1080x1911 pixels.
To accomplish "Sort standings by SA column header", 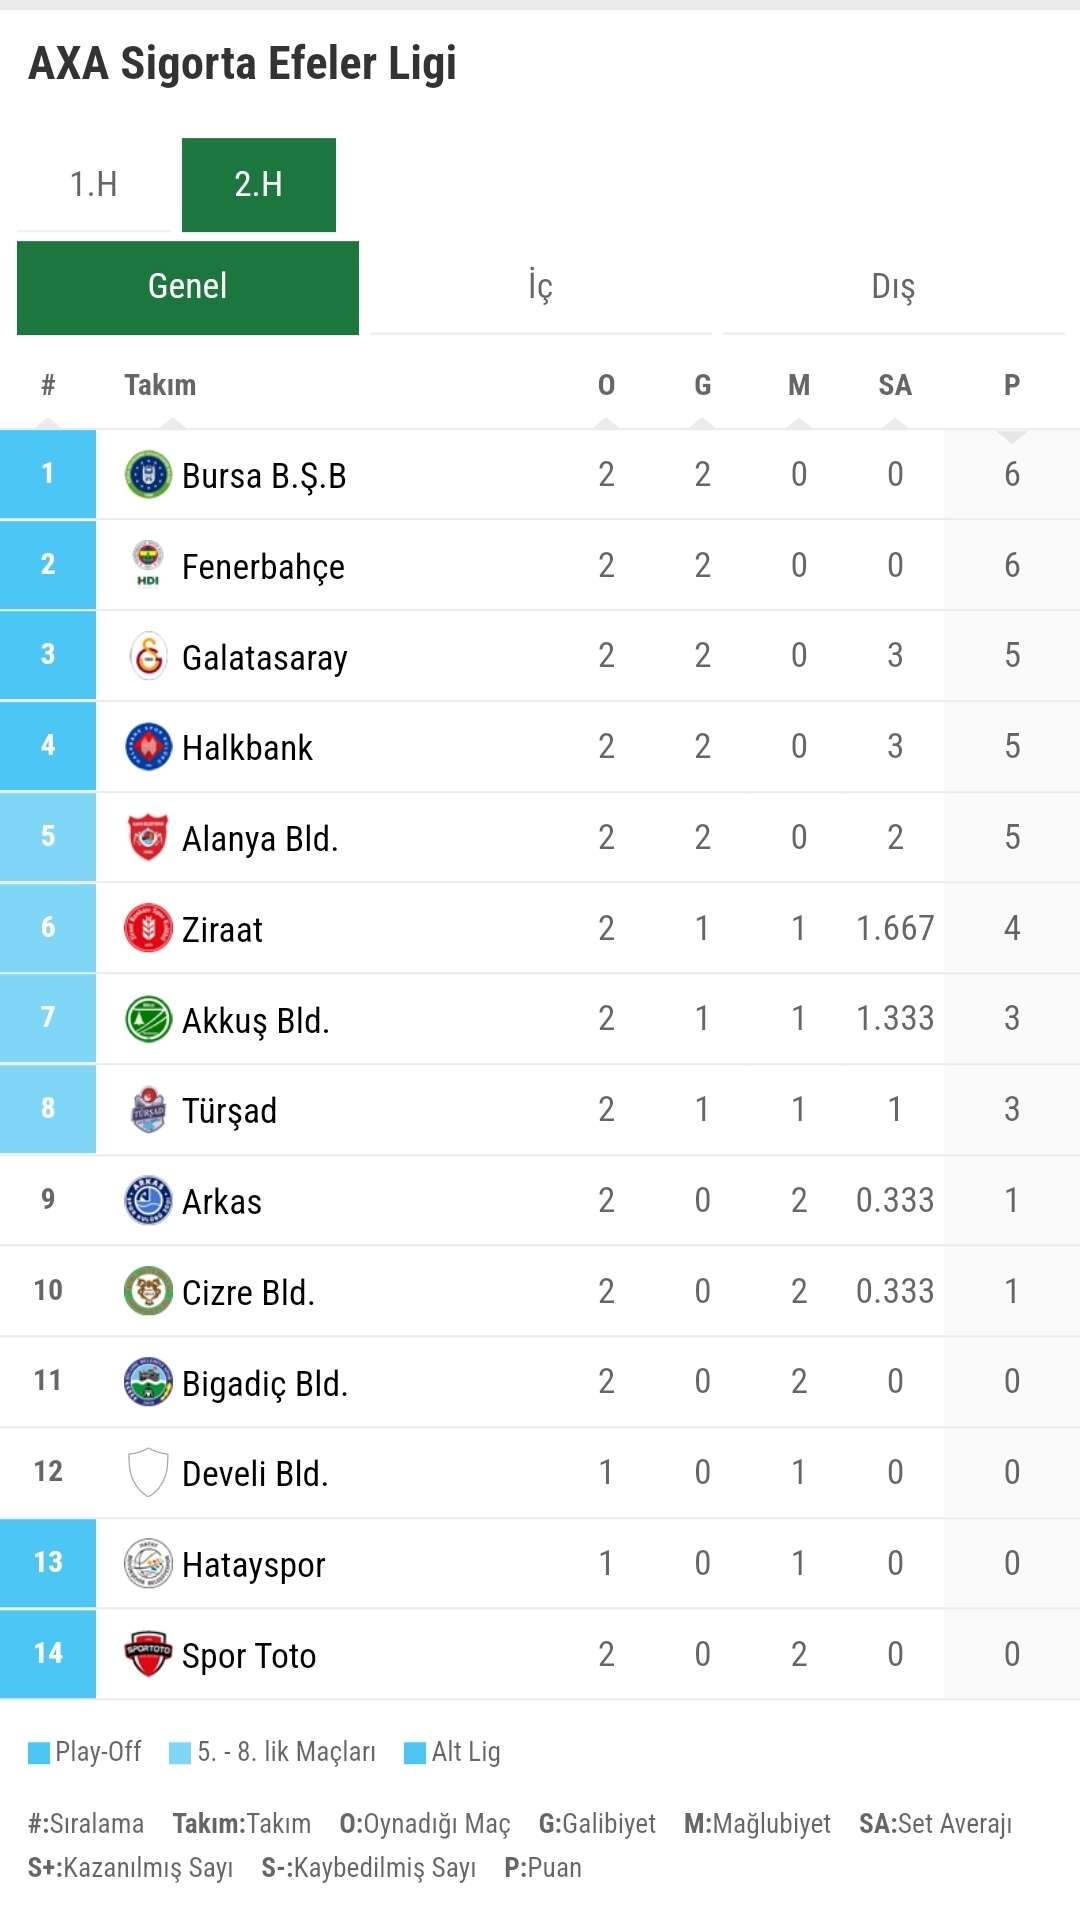I will 895,385.
